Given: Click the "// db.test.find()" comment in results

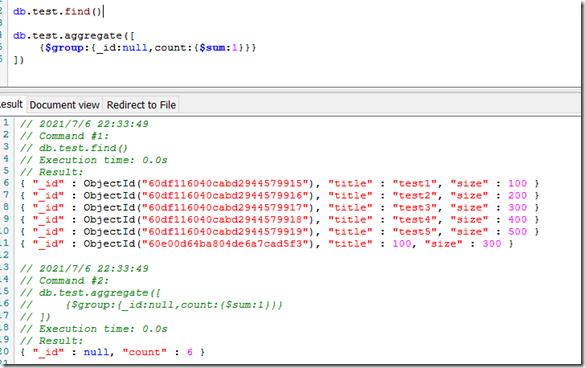Looking at the screenshot, I should 74,148.
